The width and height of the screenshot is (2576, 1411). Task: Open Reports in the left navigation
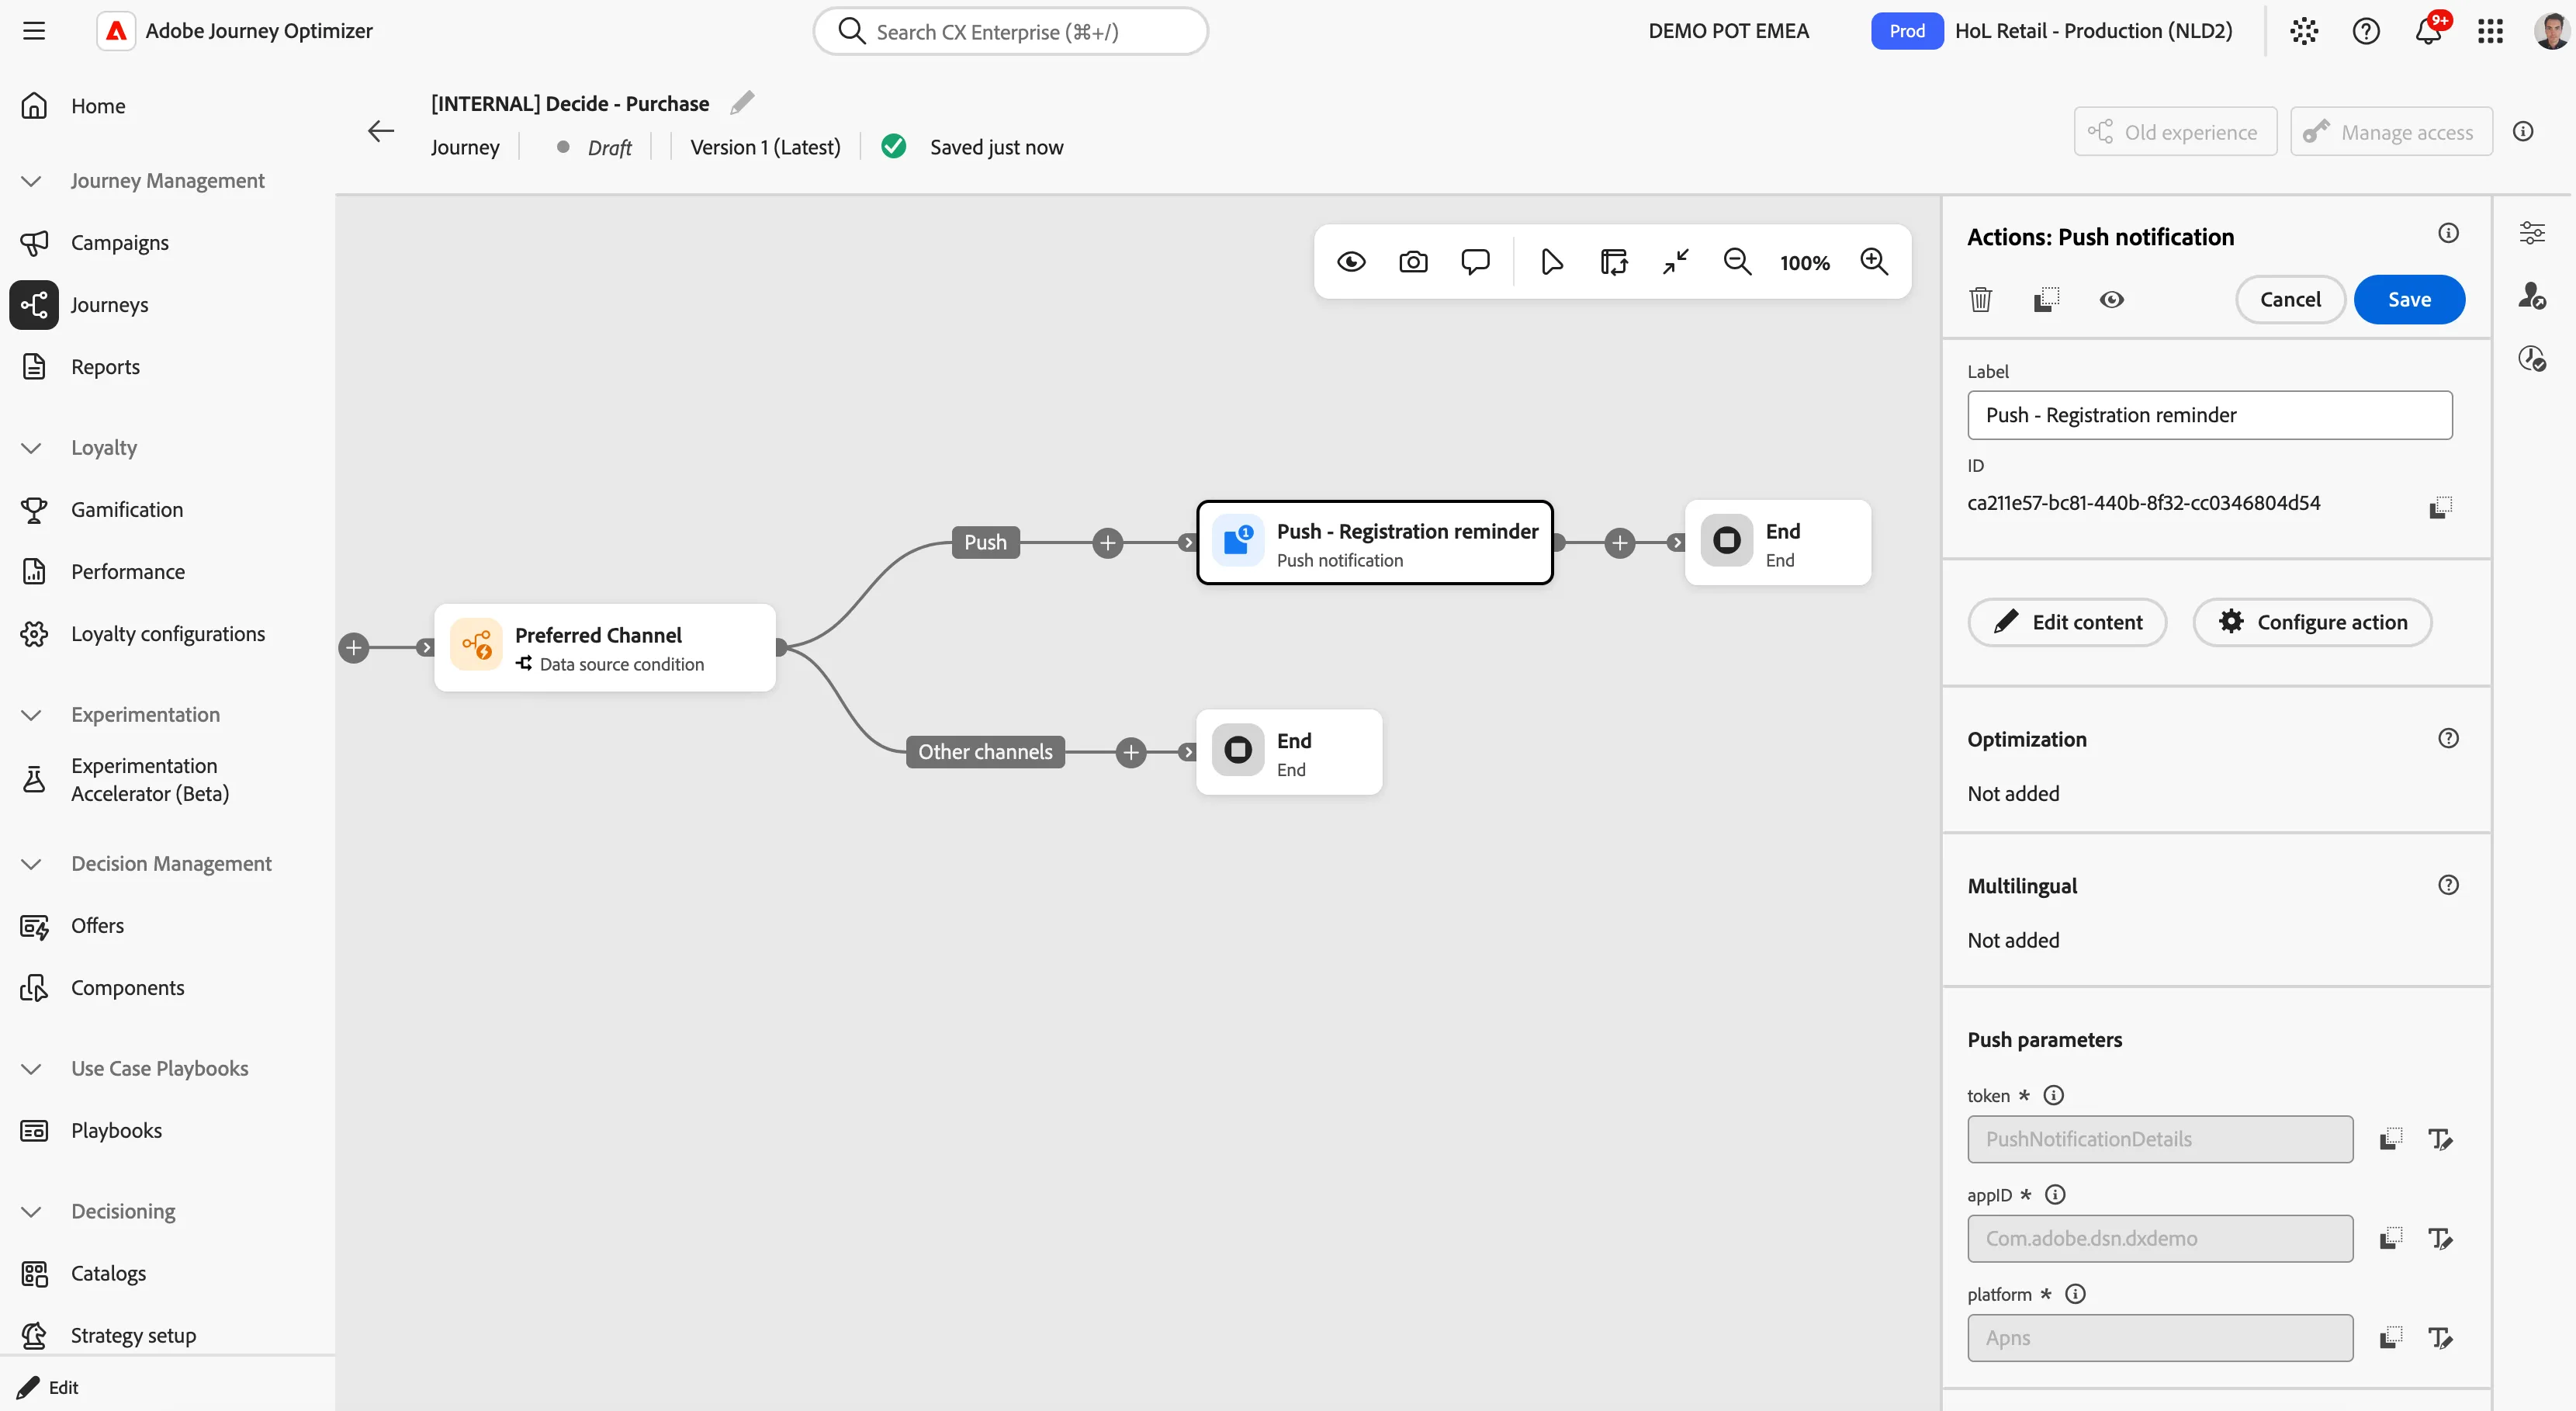(x=105, y=367)
